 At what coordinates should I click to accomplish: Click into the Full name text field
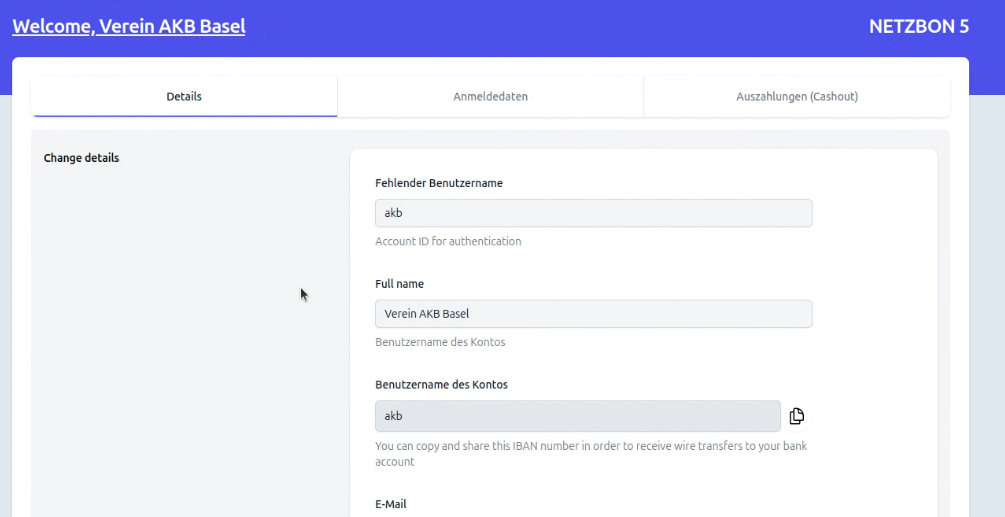pos(593,314)
